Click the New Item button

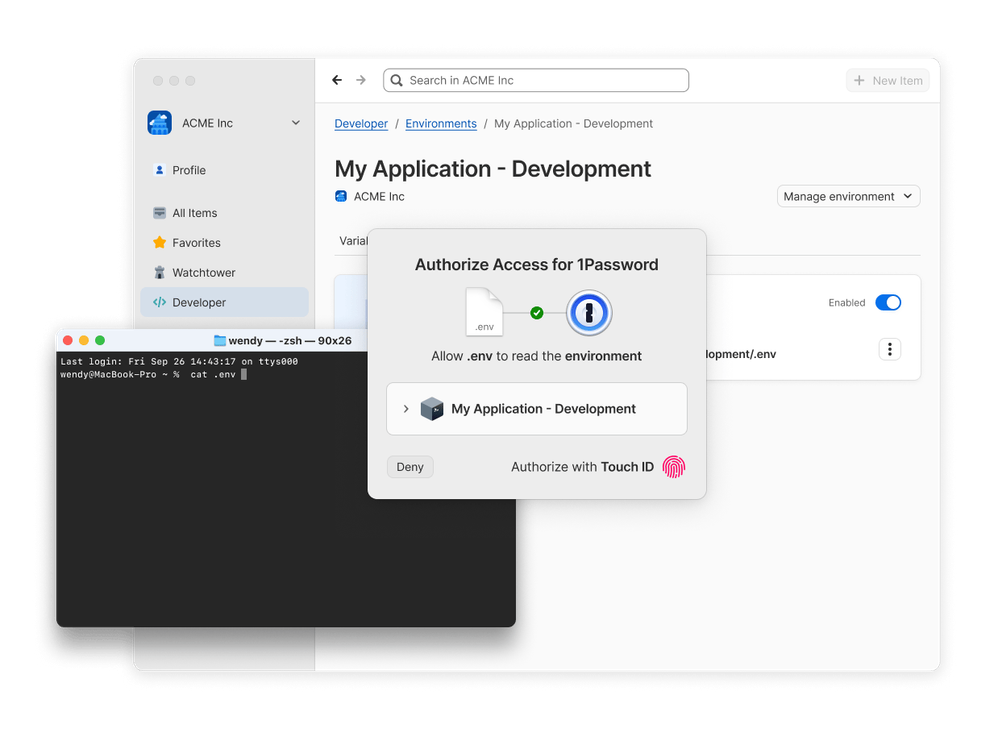coord(887,80)
